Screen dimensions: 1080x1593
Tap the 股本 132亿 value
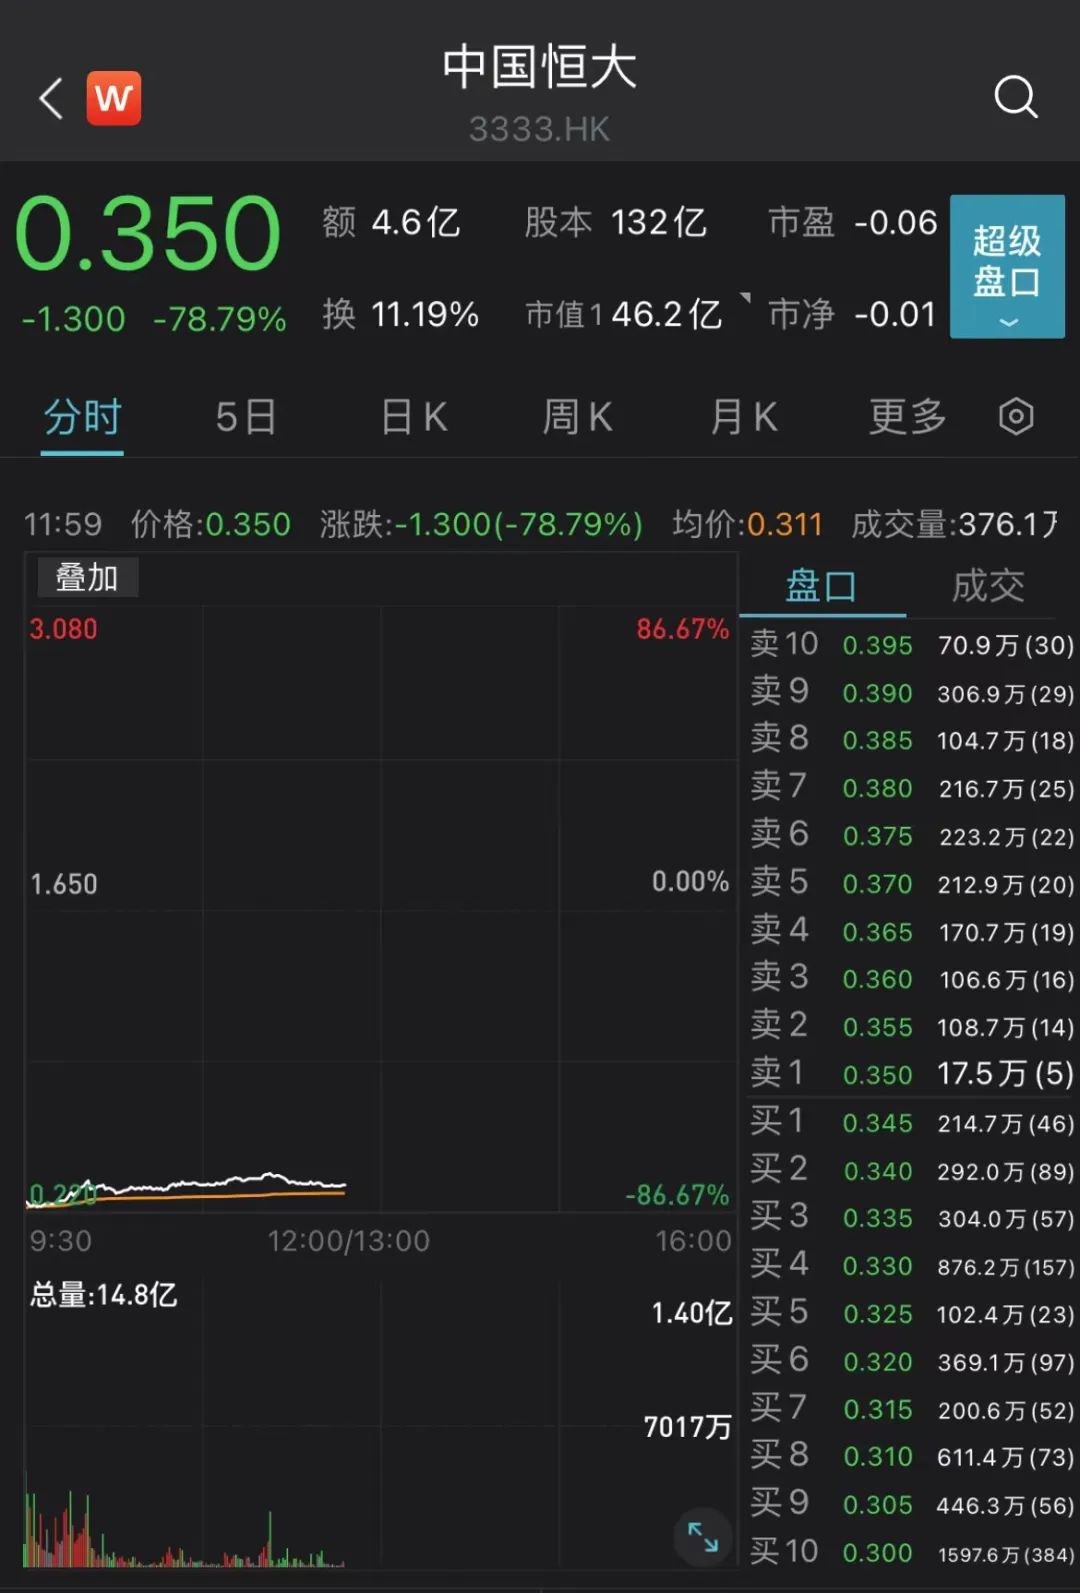(616, 222)
